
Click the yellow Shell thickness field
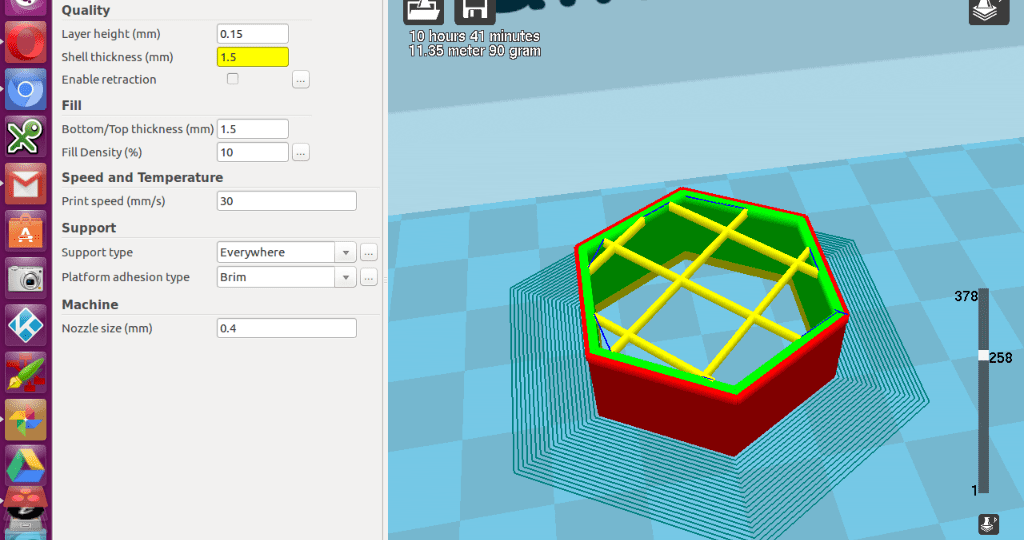(x=253, y=57)
